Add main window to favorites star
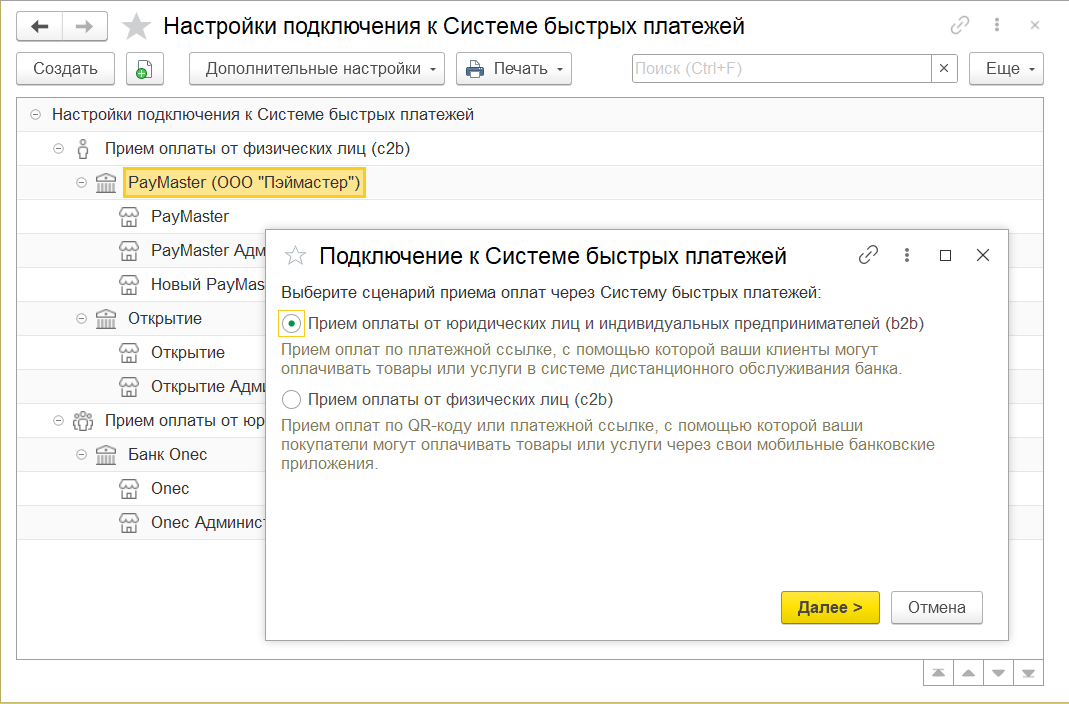The width and height of the screenshot is (1069, 704). tap(136, 26)
